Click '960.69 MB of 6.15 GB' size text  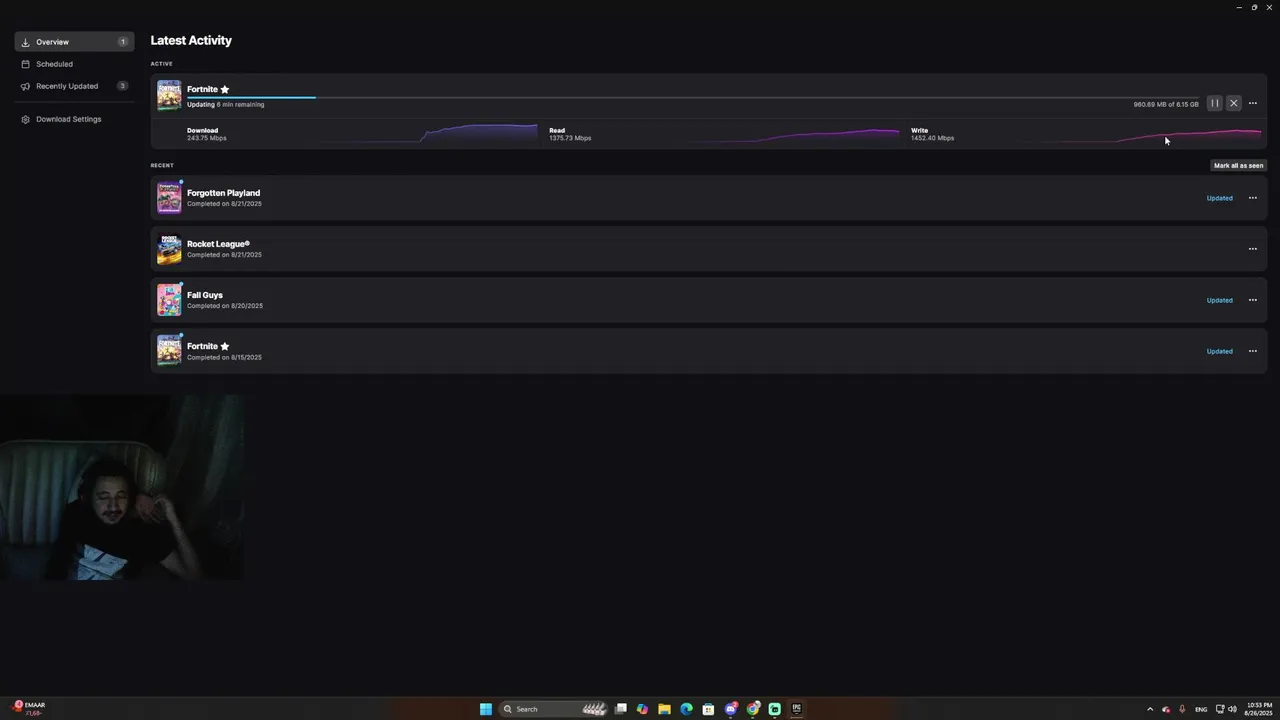coord(1166,104)
